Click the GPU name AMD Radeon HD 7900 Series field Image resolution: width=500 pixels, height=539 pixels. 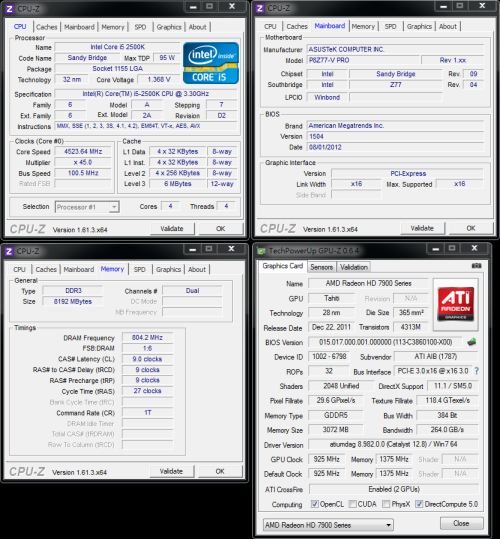pos(368,283)
